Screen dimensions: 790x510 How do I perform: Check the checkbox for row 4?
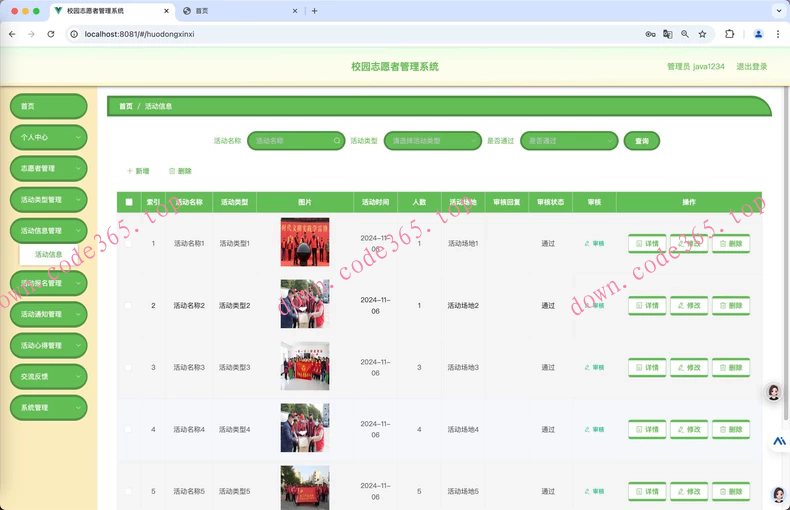[x=128, y=429]
